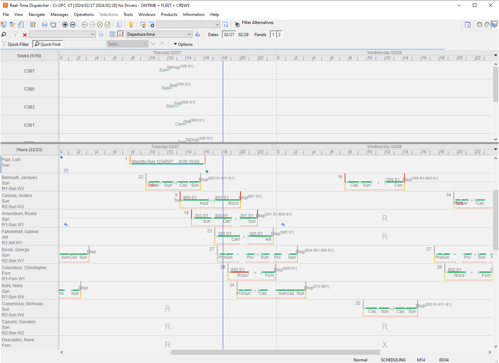This screenshot has width=499, height=363.
Task: Click the magnifier search icon in second toolbar
Action: 4,34
